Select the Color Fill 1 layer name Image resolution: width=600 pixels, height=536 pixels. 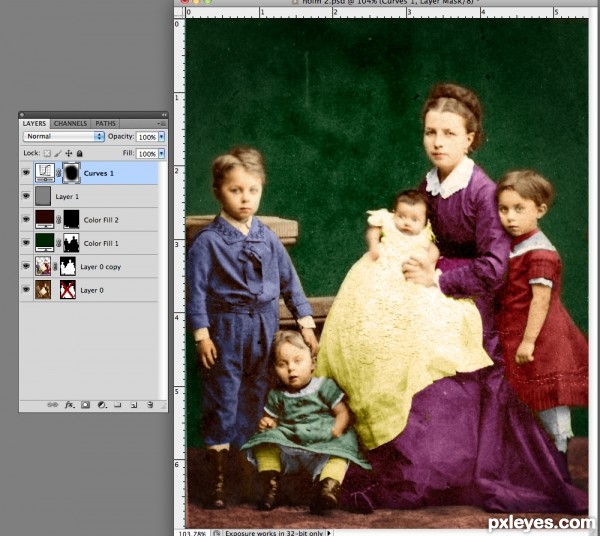(x=101, y=243)
